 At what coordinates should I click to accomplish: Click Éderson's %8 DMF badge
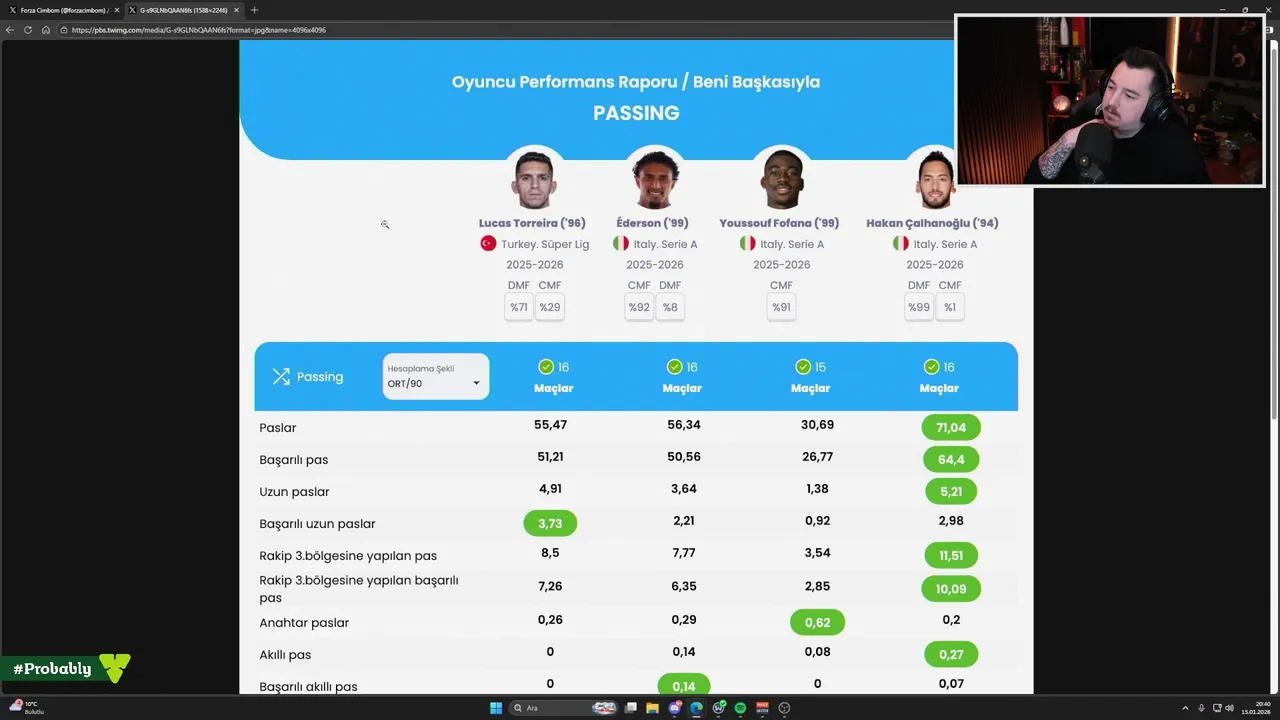click(670, 307)
